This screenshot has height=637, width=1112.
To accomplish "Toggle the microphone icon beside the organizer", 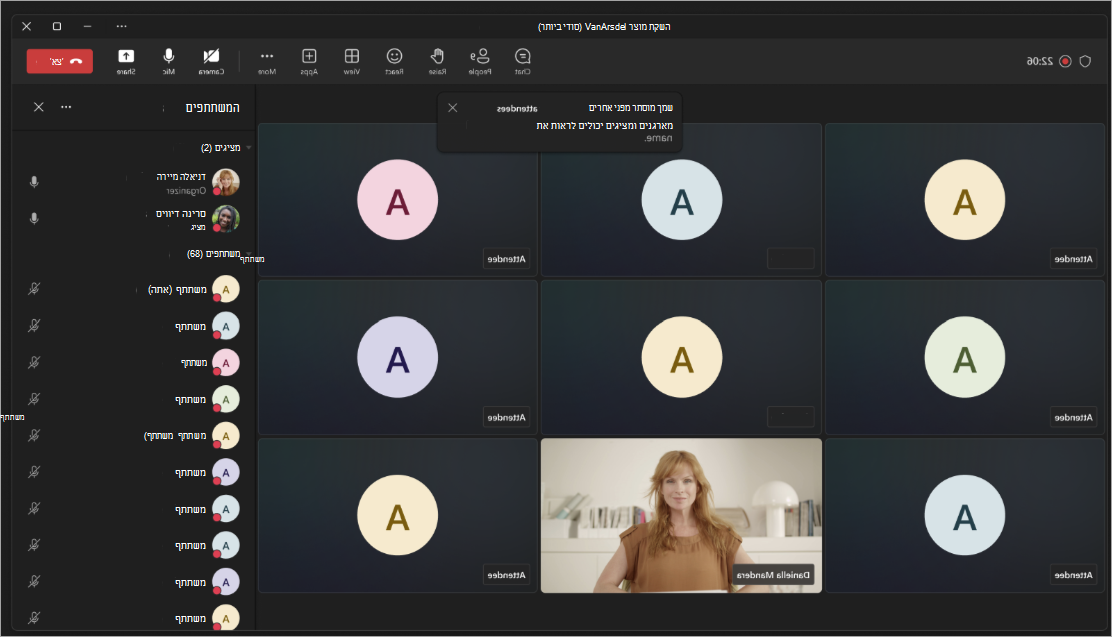I will (33, 182).
